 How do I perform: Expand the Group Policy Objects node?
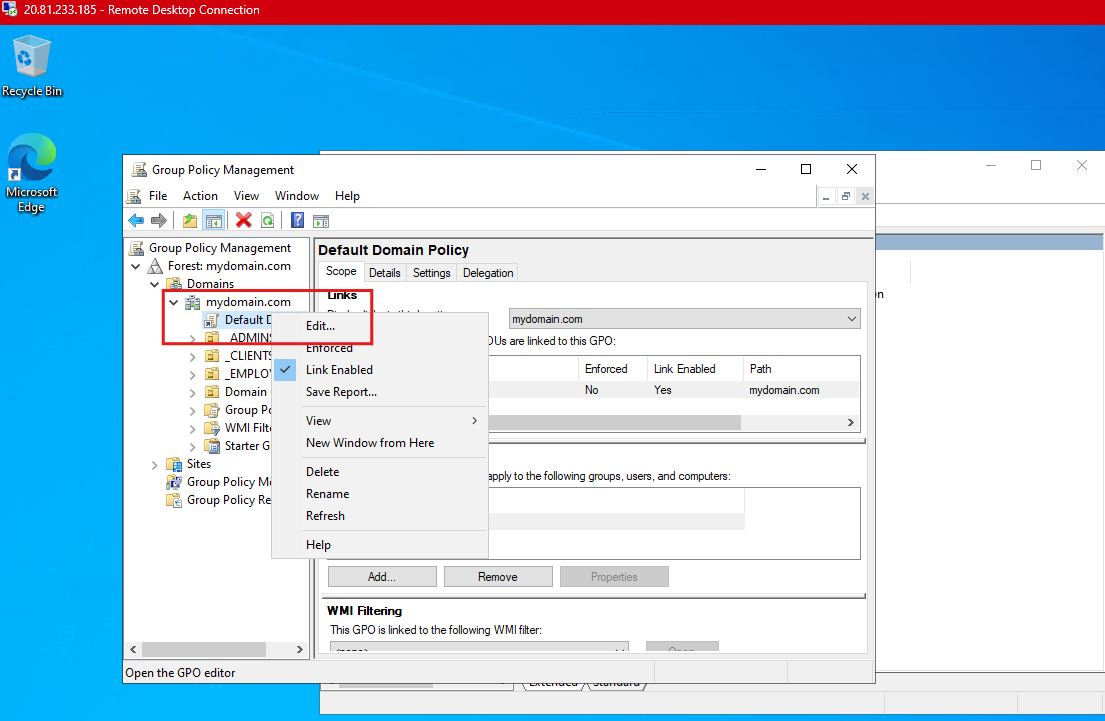click(x=192, y=410)
